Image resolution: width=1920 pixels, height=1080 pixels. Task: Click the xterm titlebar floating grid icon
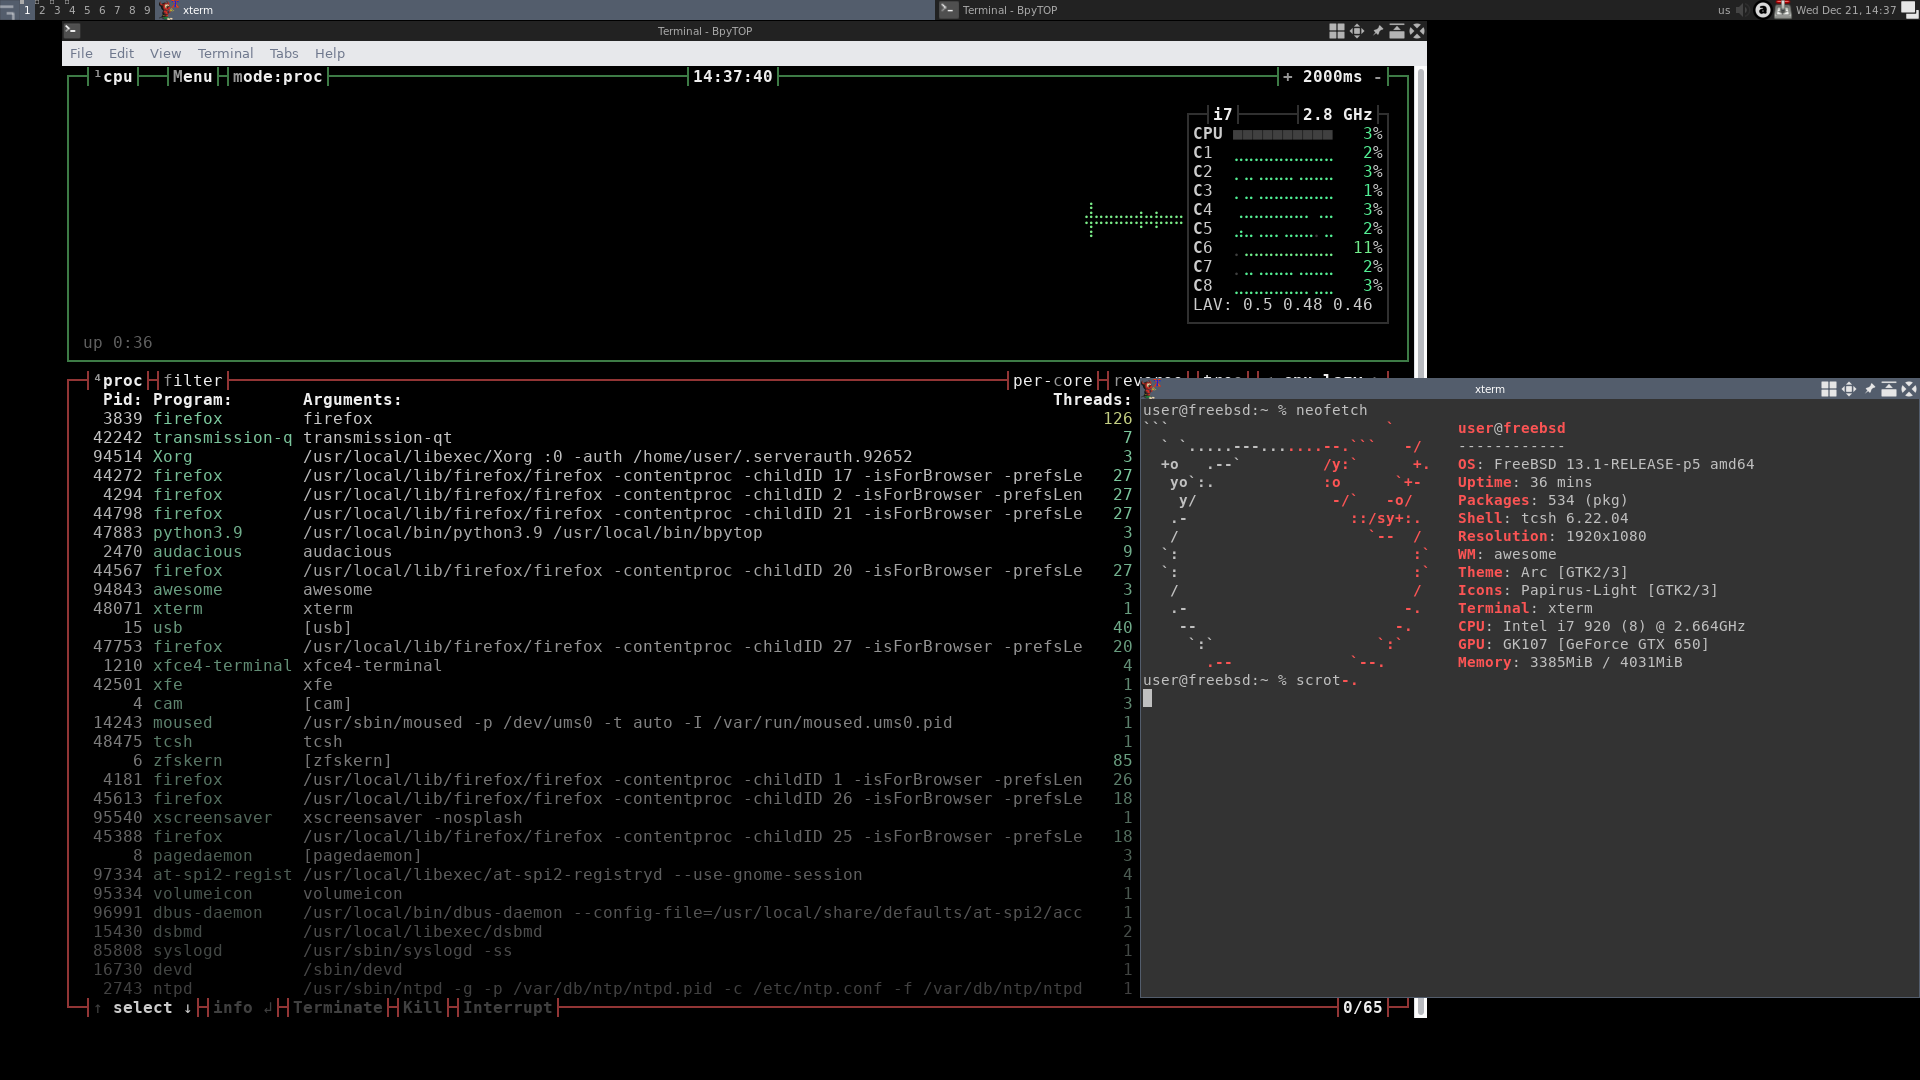click(x=1828, y=389)
